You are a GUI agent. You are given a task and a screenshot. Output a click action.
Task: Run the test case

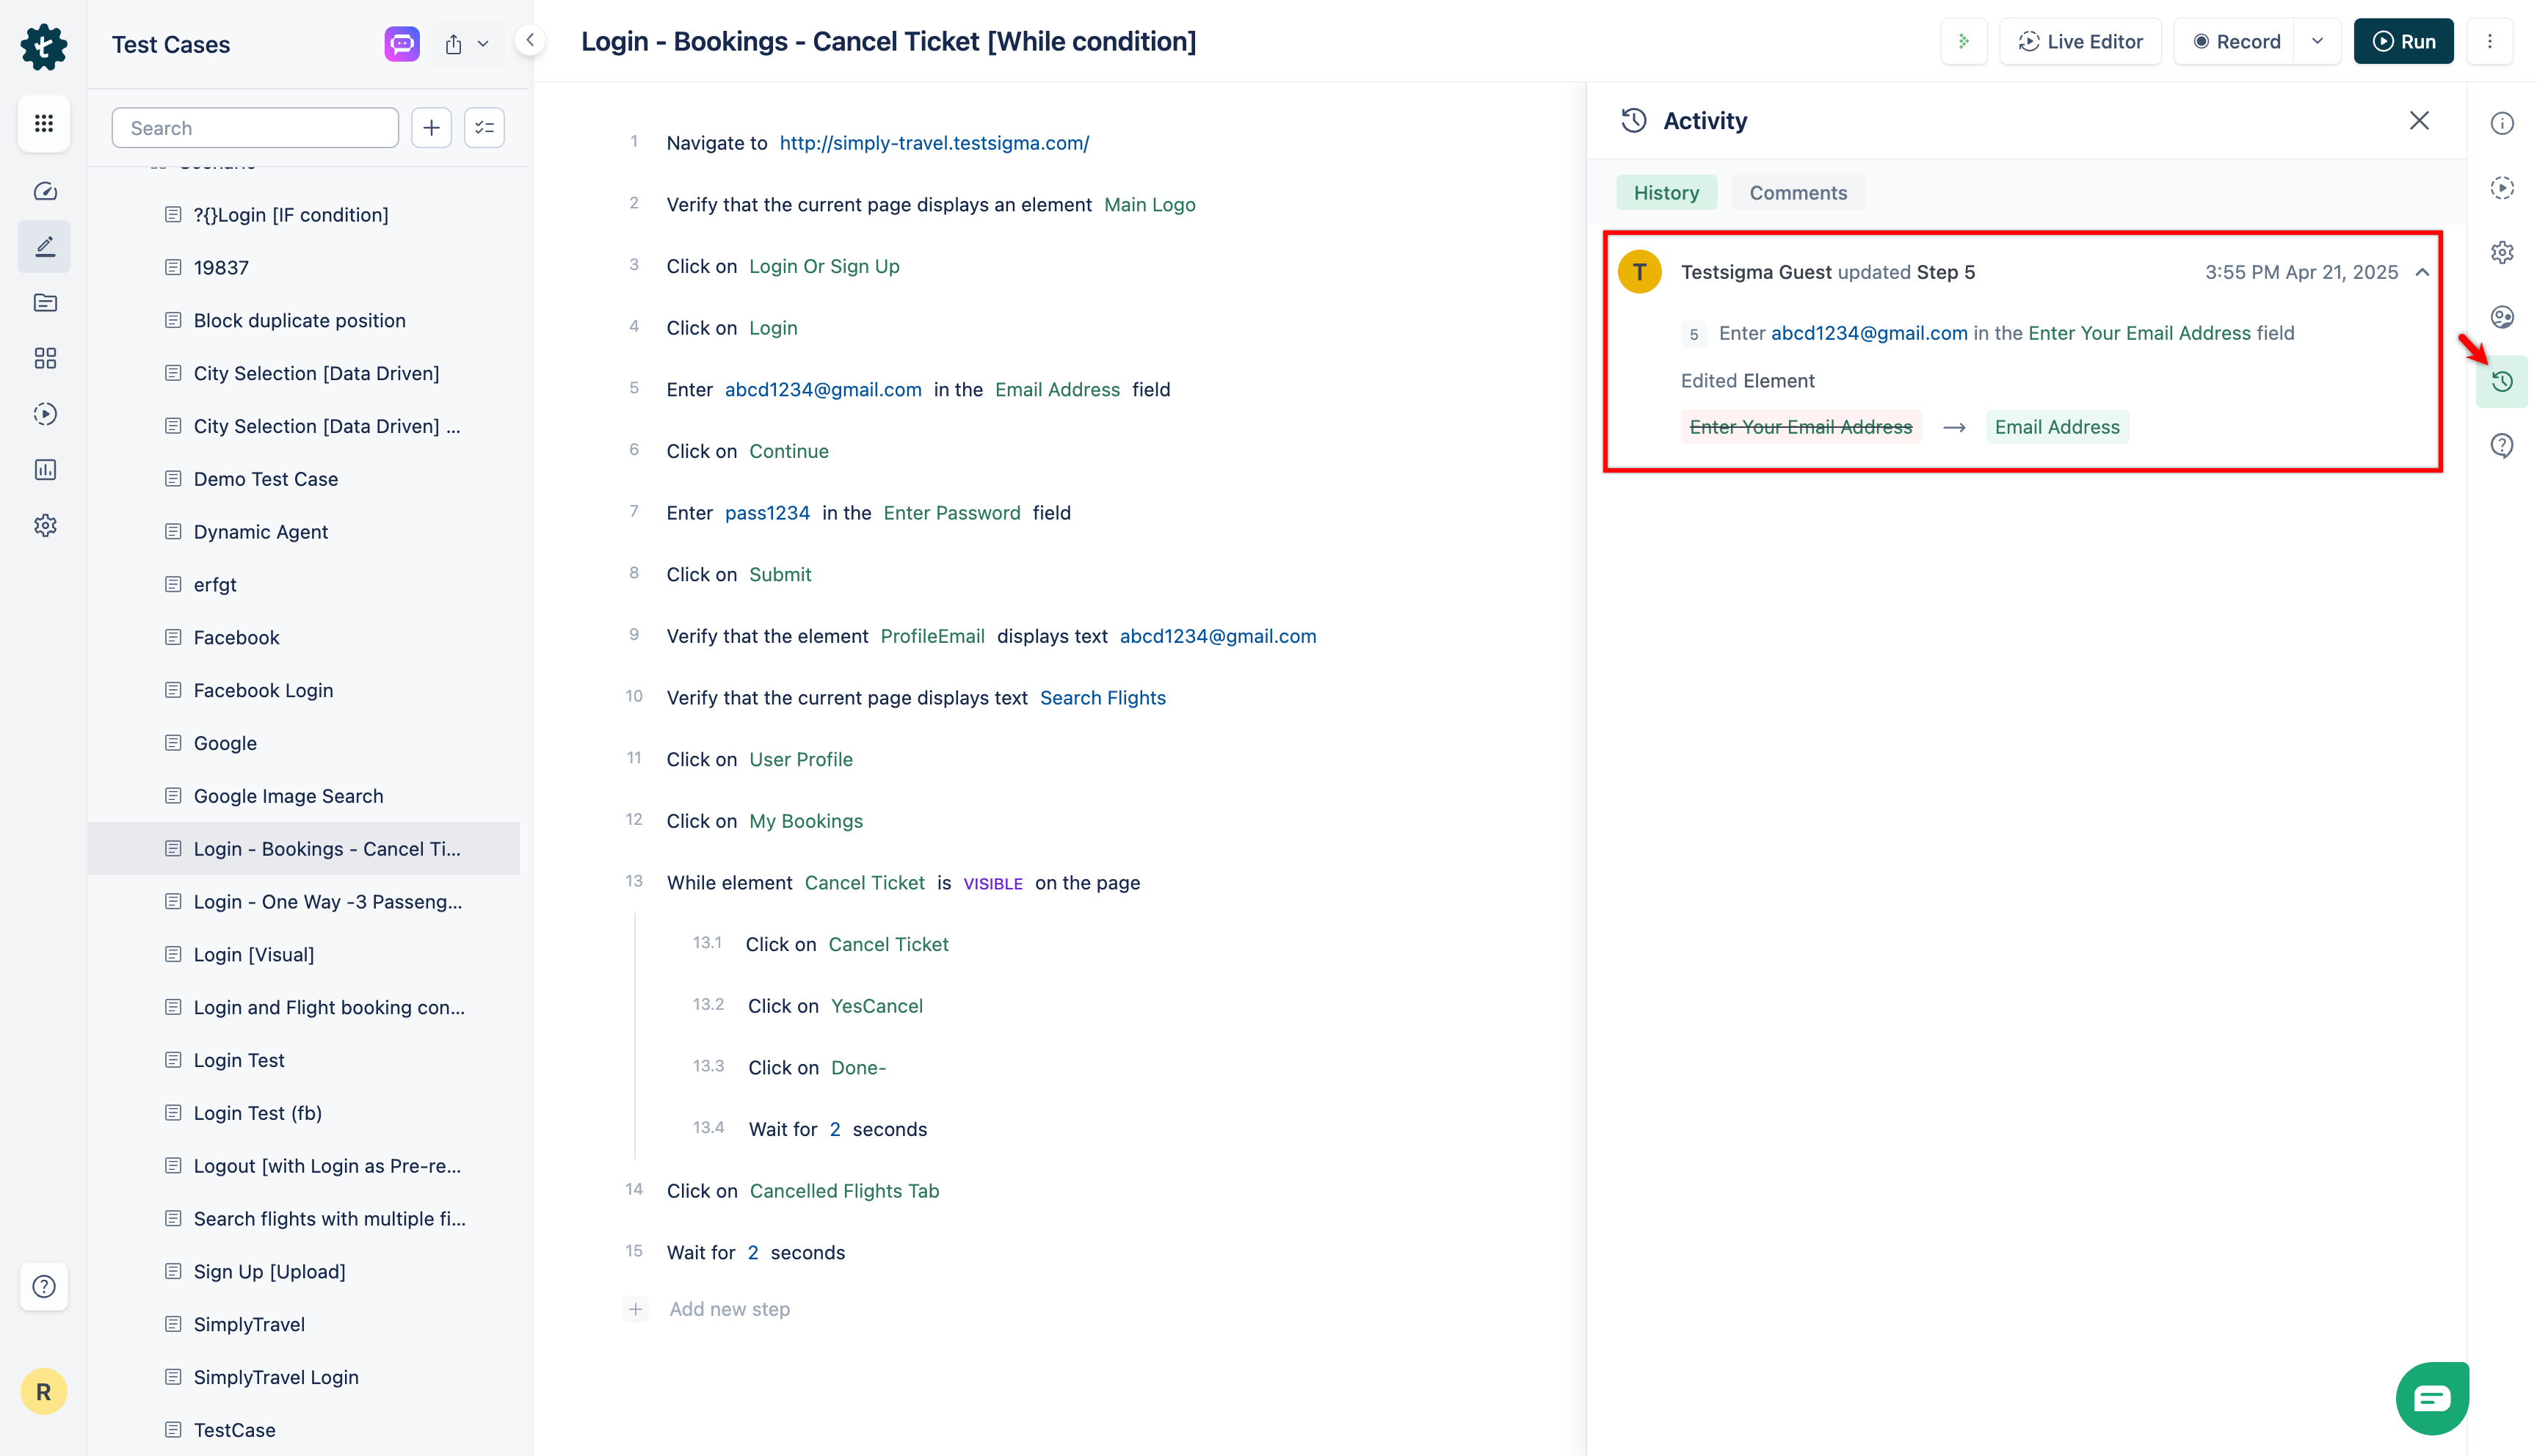pos(2404,41)
